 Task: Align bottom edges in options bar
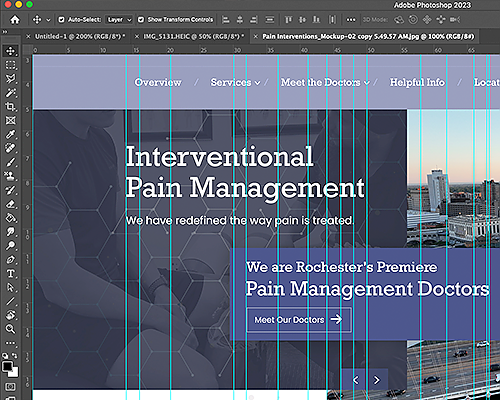click(x=316, y=20)
